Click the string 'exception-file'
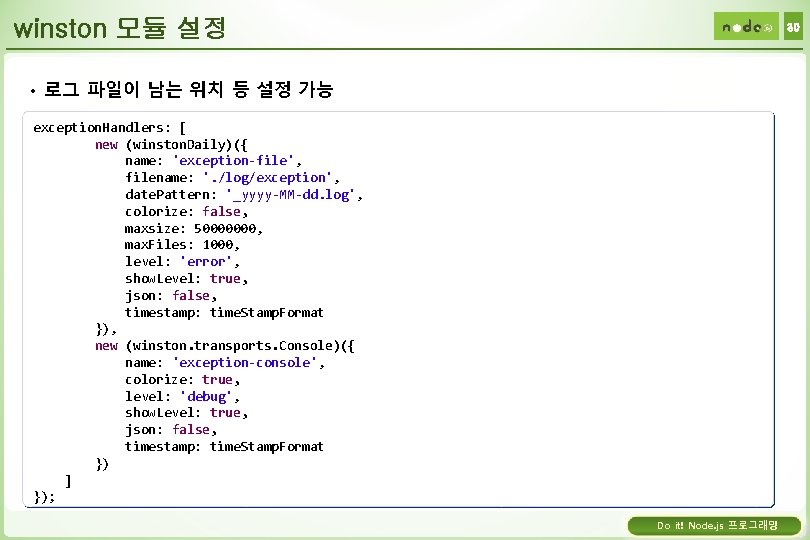The height and width of the screenshot is (540, 810). click(233, 161)
